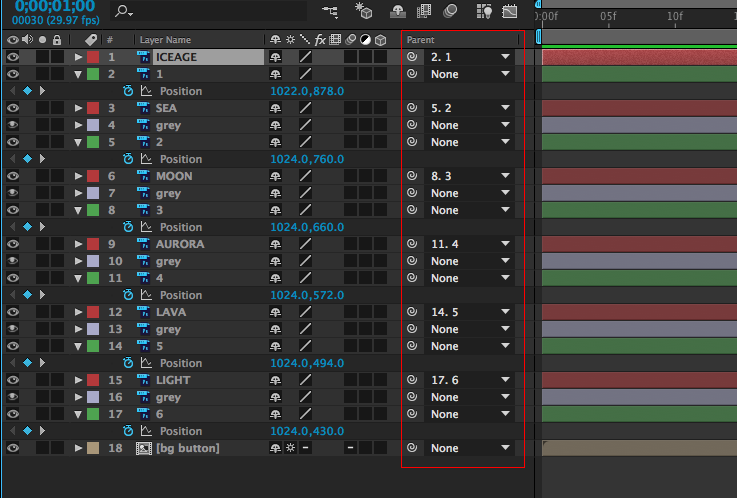Go to next keyframe on layer 14 Position
The image size is (737, 498).
click(x=42, y=363)
